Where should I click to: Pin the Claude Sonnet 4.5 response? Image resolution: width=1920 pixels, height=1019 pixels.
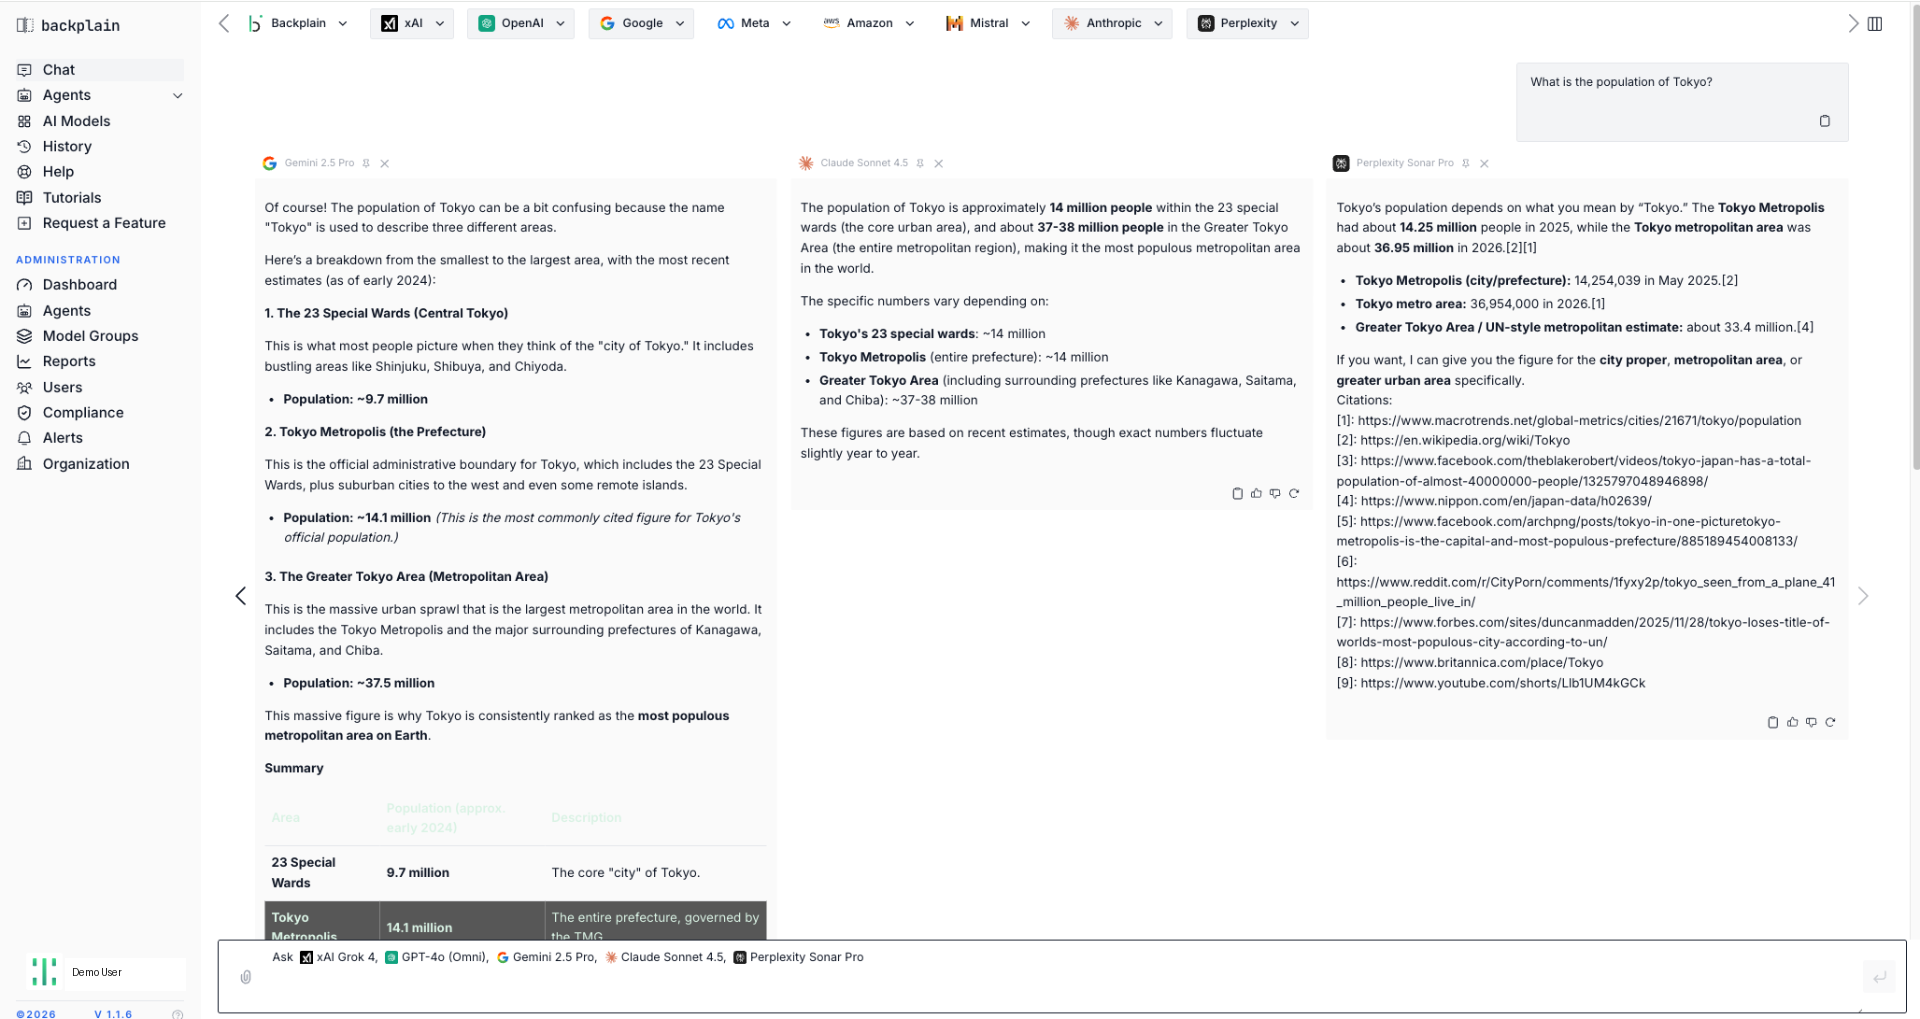tap(920, 163)
